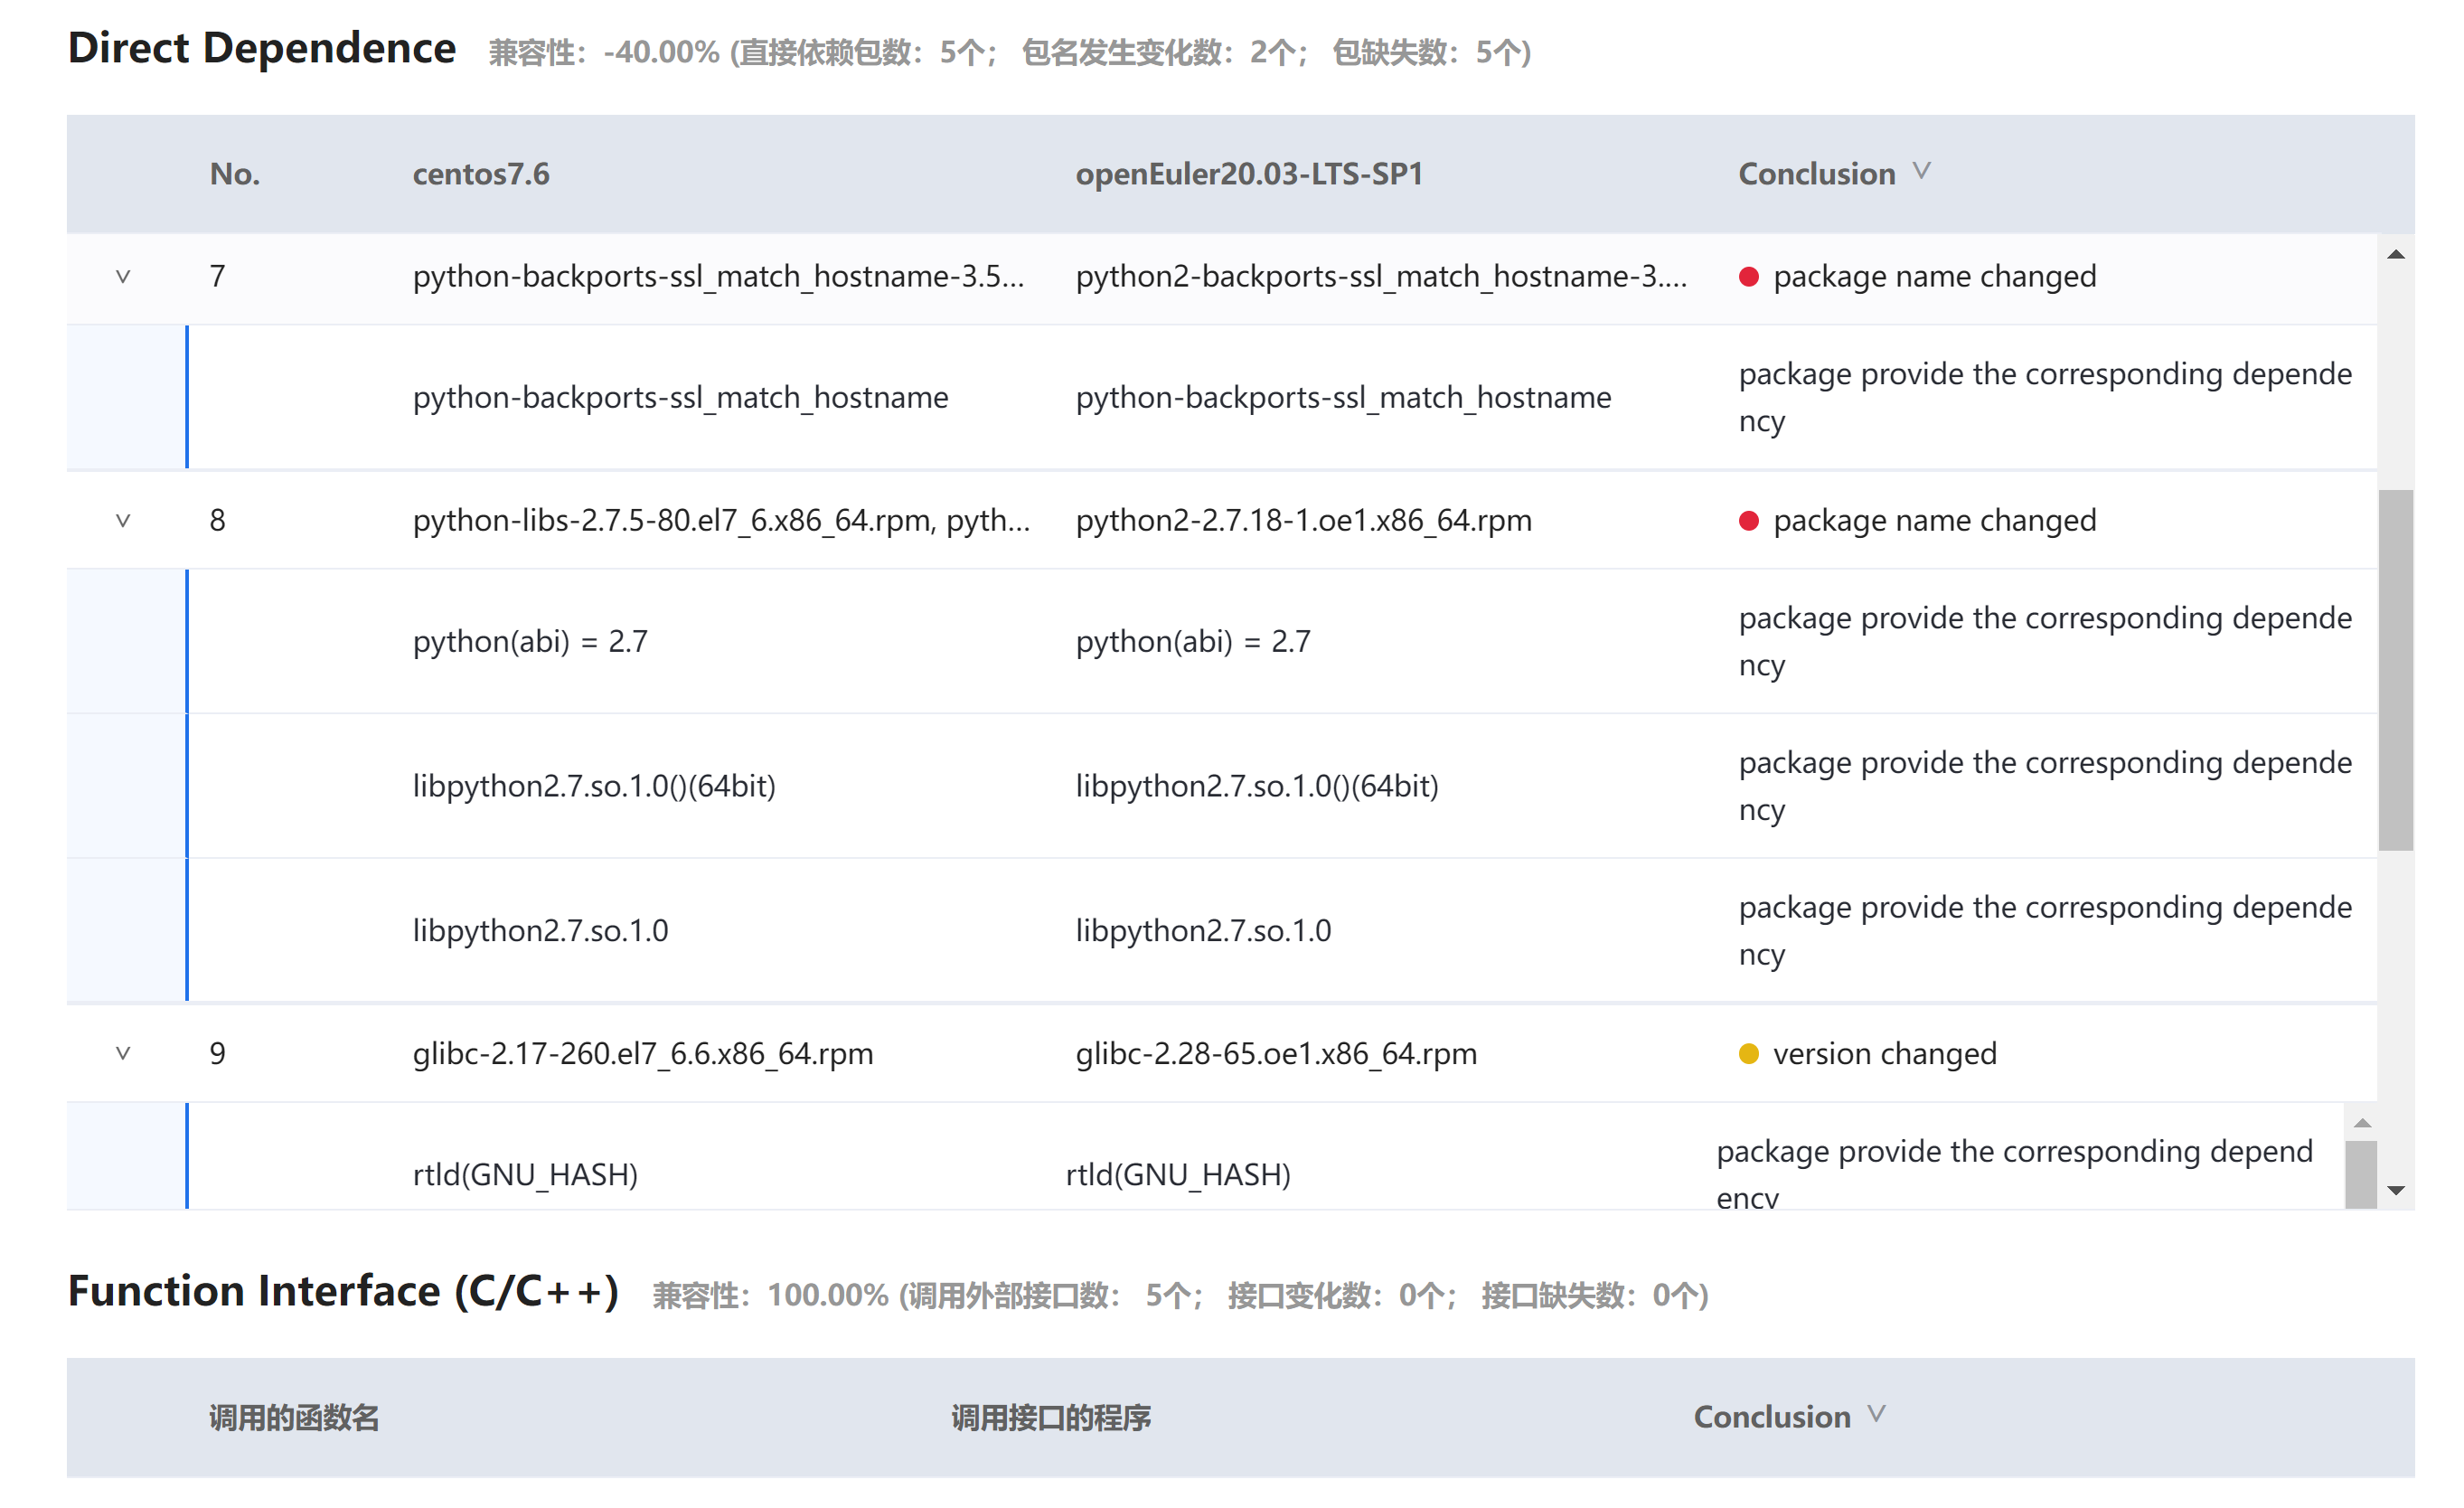Click centos7.6 column header
The width and height of the screenshot is (2464, 1508).
(481, 174)
